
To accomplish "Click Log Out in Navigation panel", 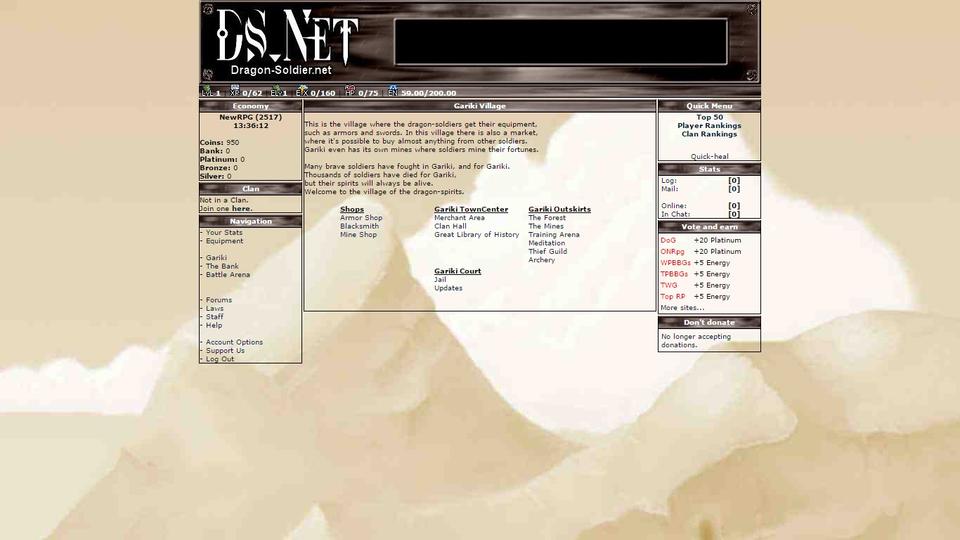I will pyautogui.click(x=220, y=359).
